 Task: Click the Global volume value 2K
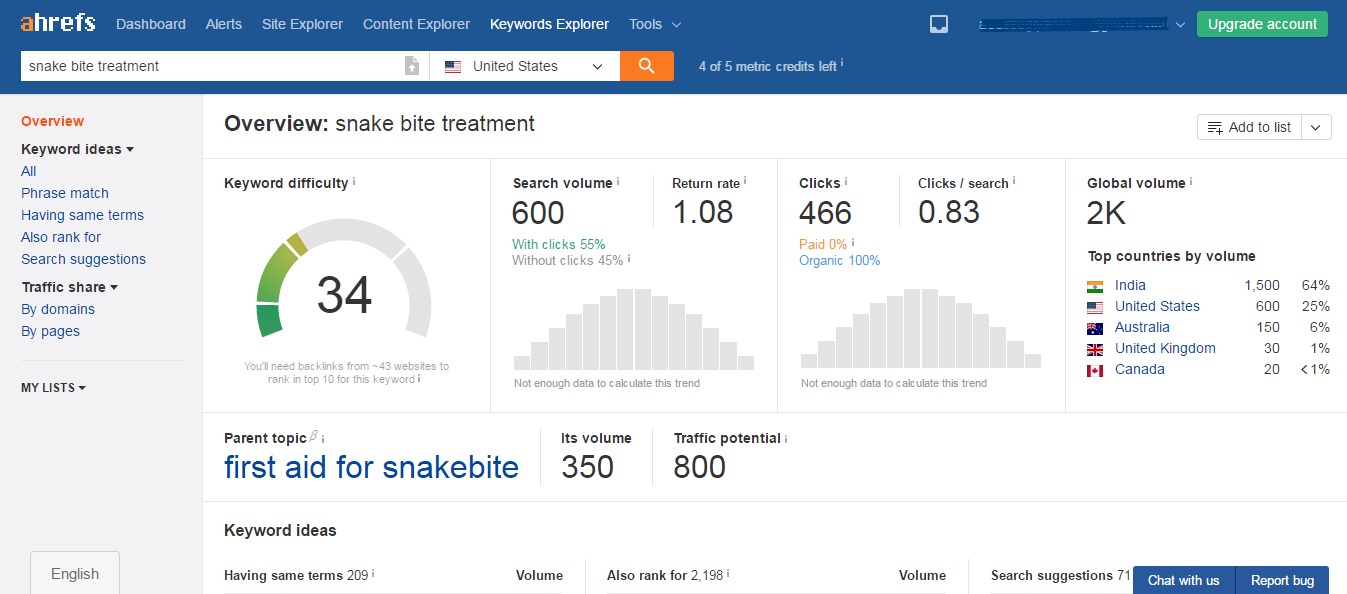point(1106,212)
